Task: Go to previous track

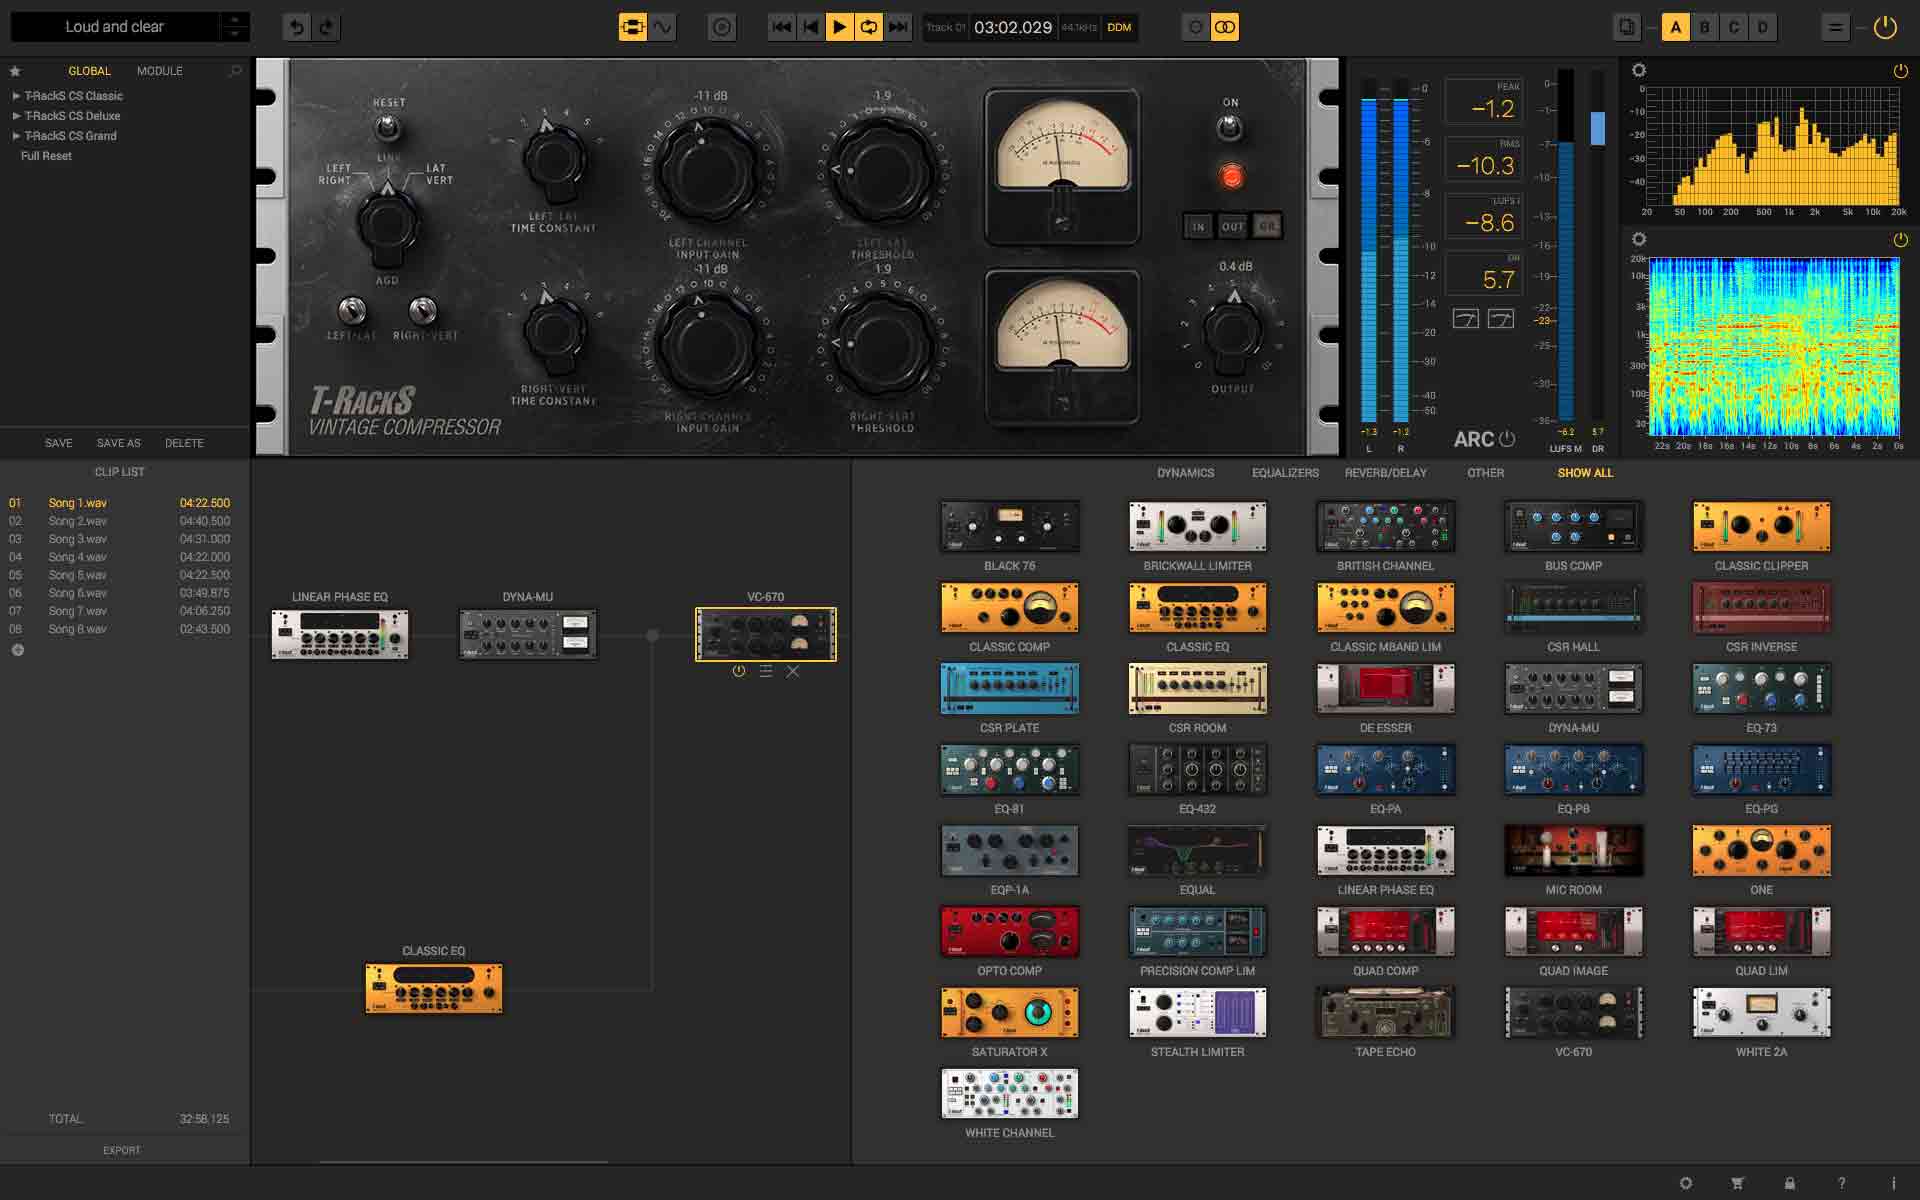Action: pyautogui.click(x=811, y=27)
